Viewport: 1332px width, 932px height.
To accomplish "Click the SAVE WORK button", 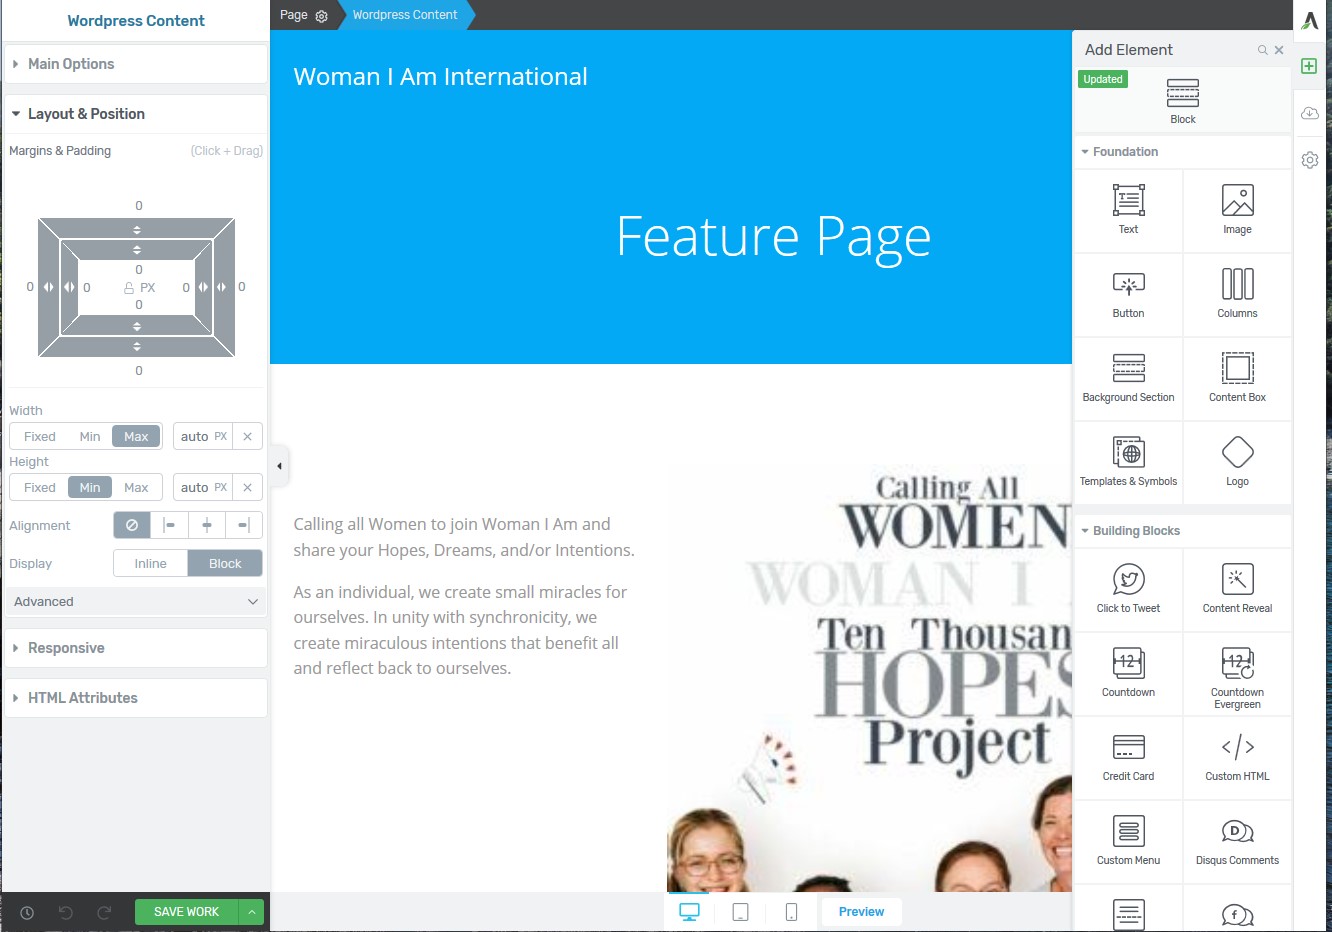I will click(x=187, y=912).
